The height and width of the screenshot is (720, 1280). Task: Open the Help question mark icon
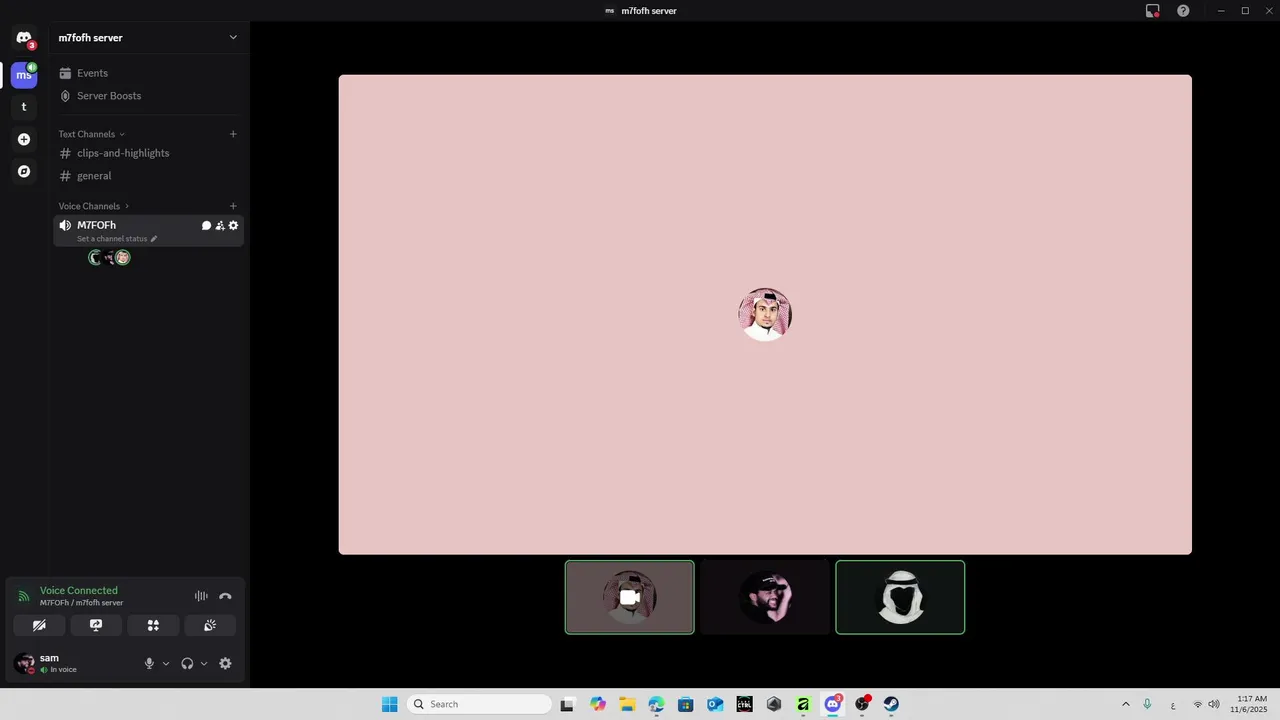click(x=1183, y=11)
